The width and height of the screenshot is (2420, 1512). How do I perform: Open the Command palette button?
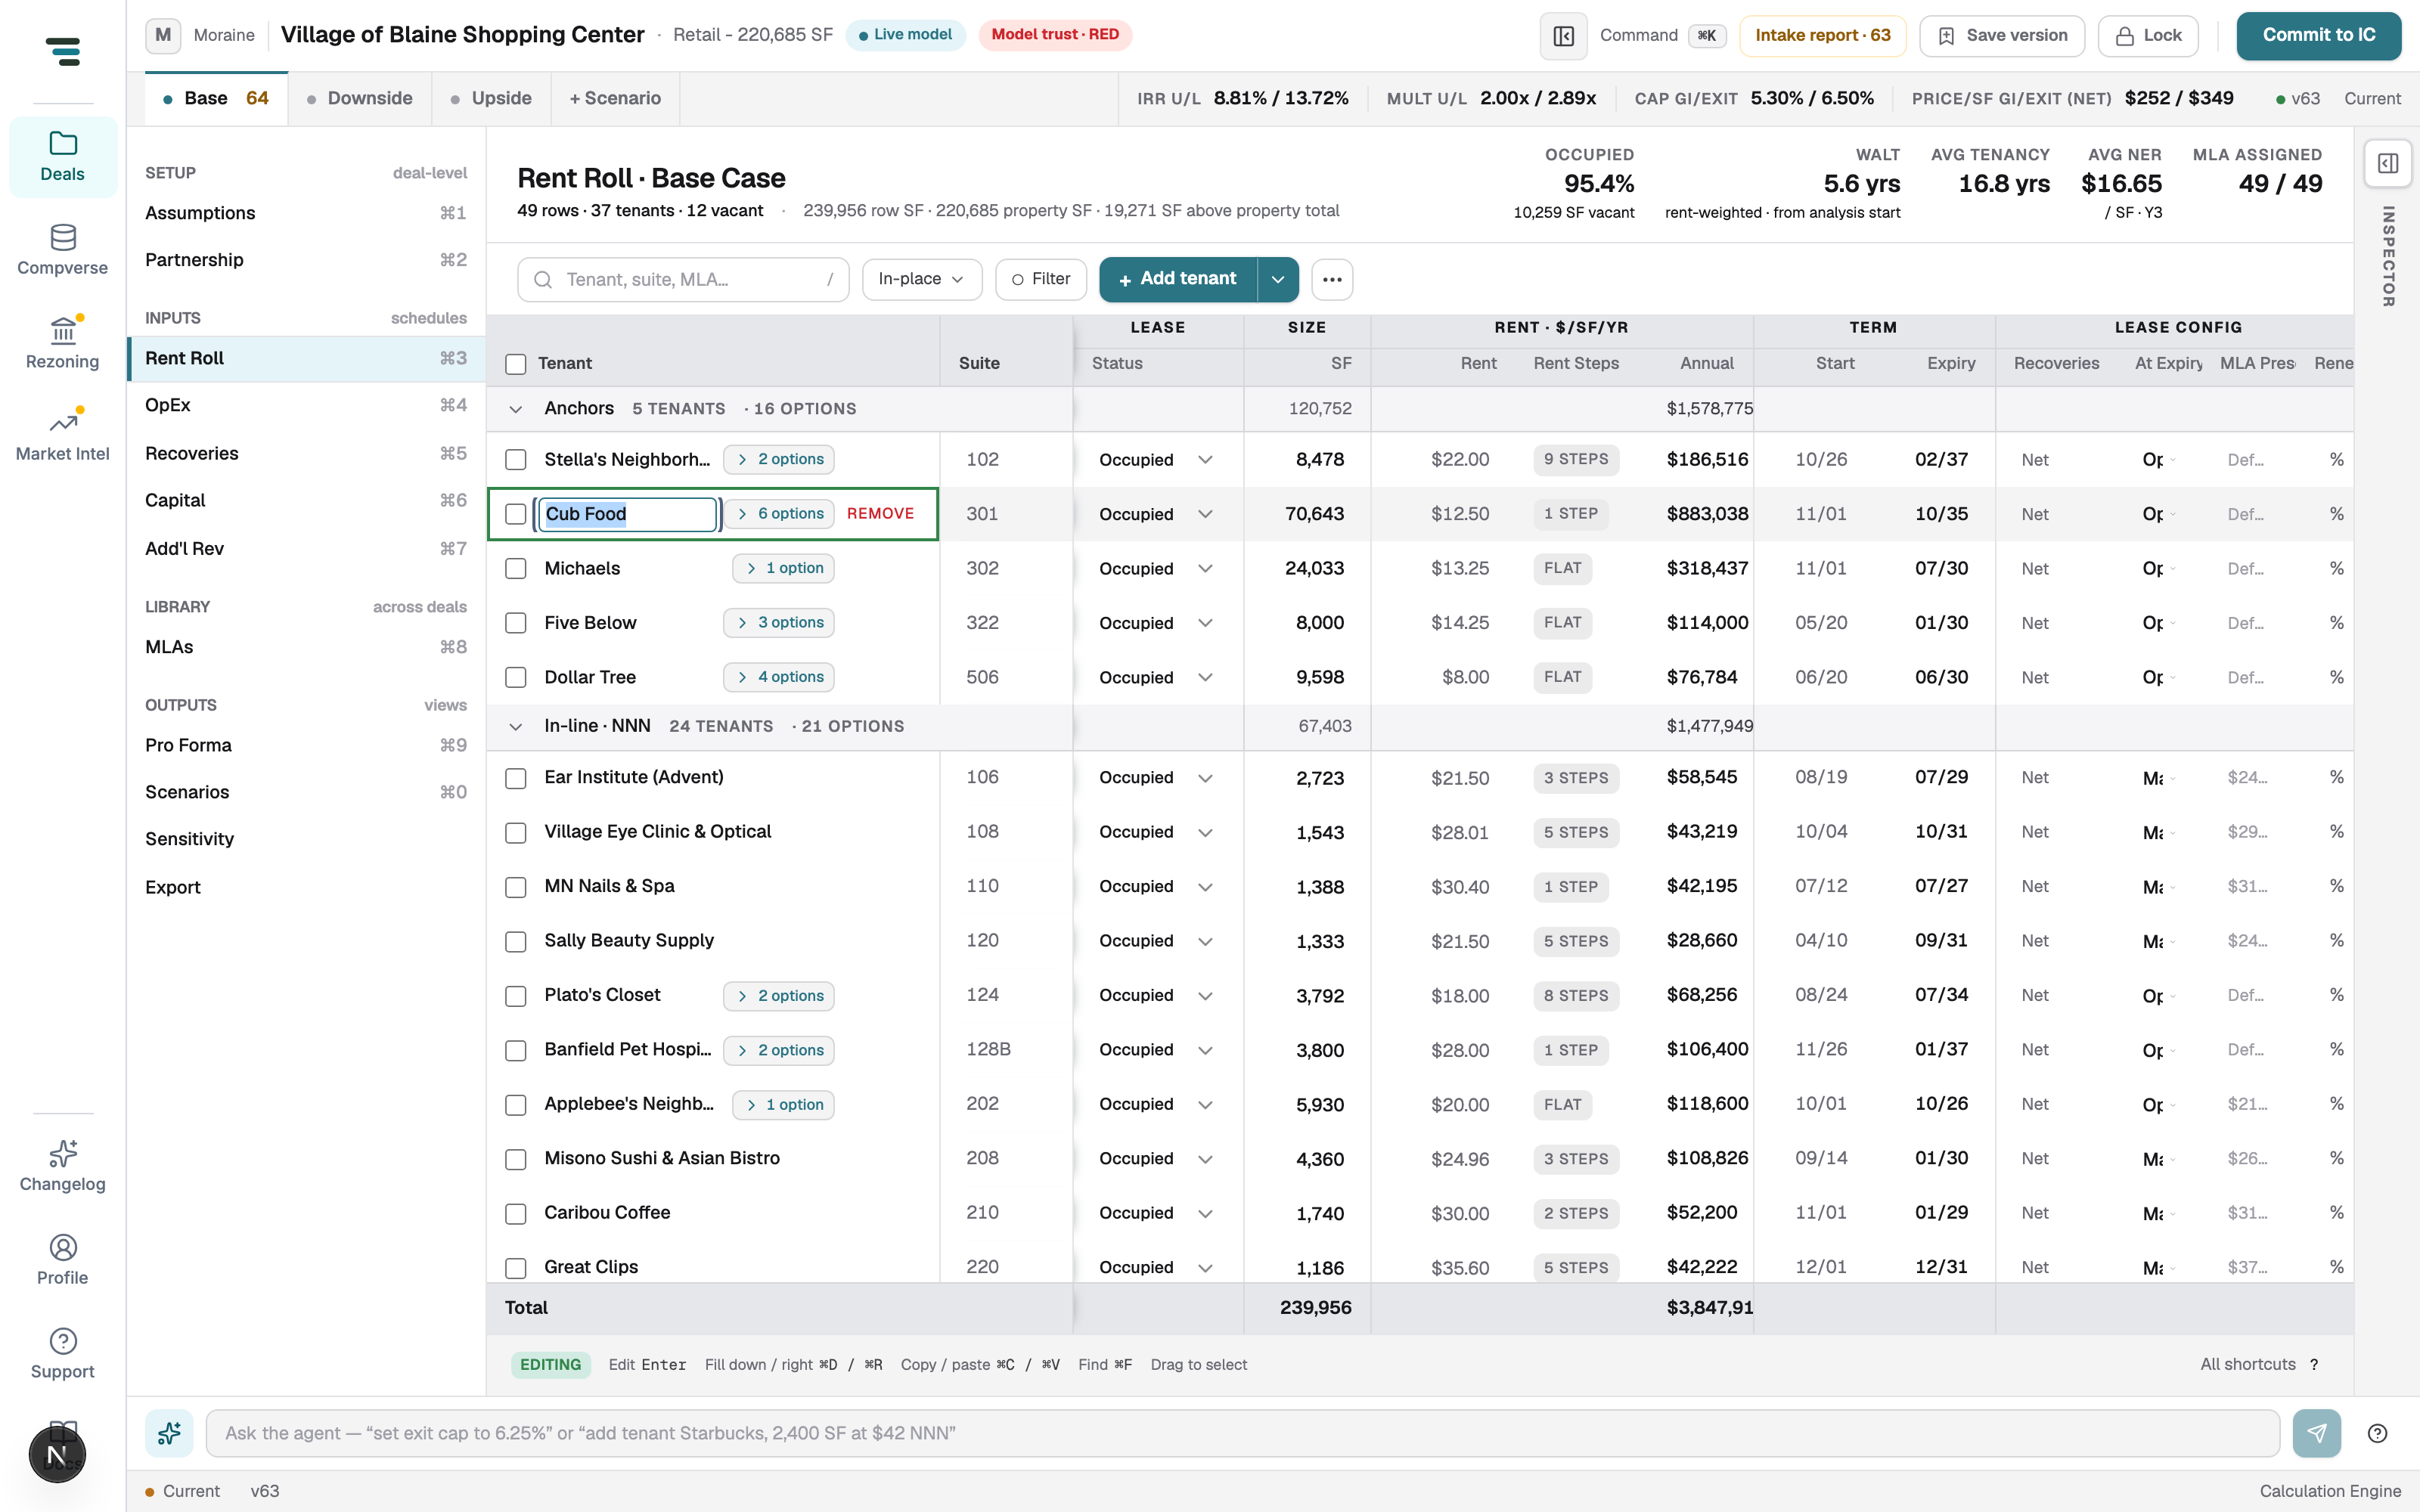point(1662,36)
